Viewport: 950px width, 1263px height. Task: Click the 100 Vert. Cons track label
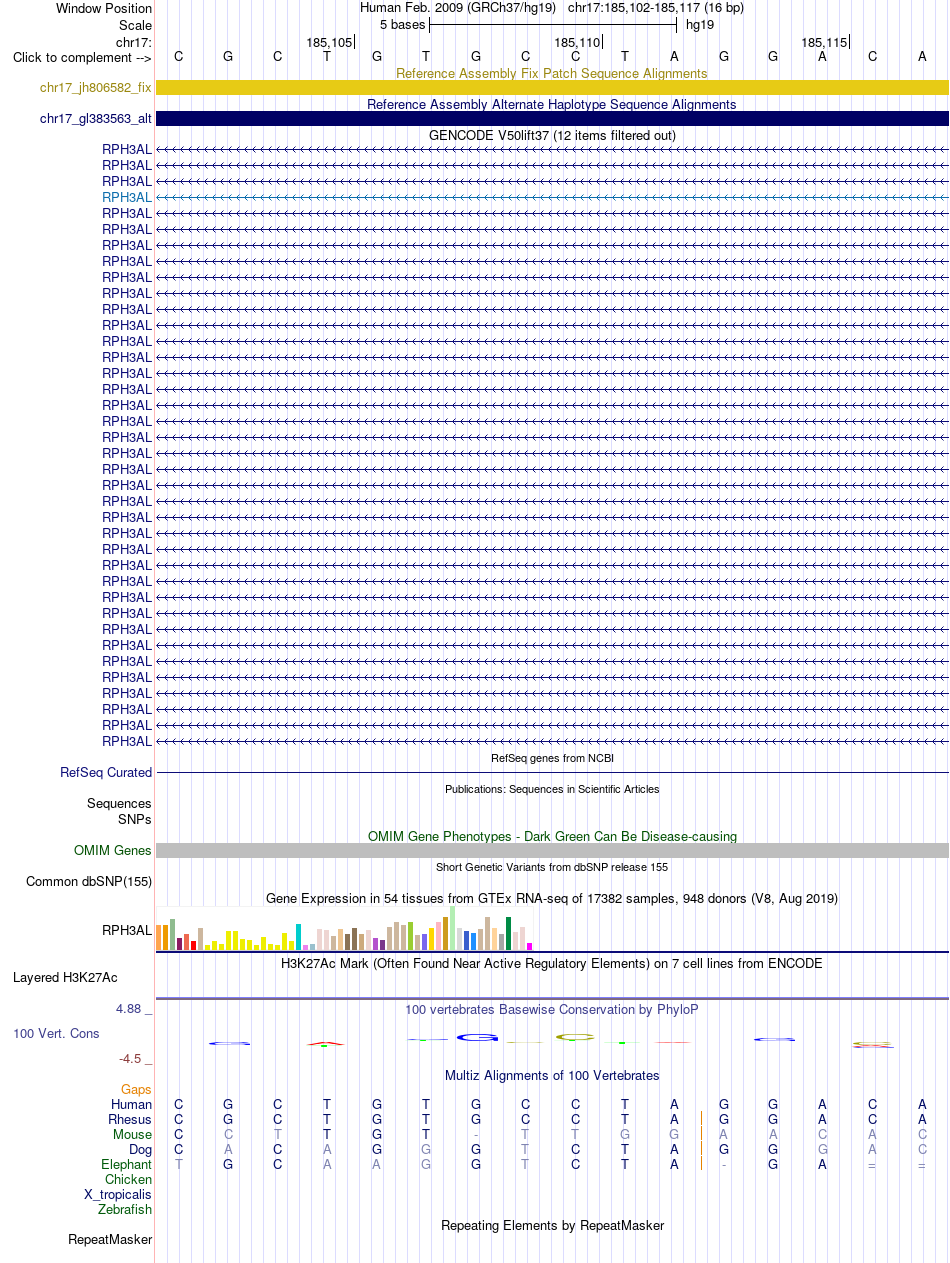coord(56,1033)
